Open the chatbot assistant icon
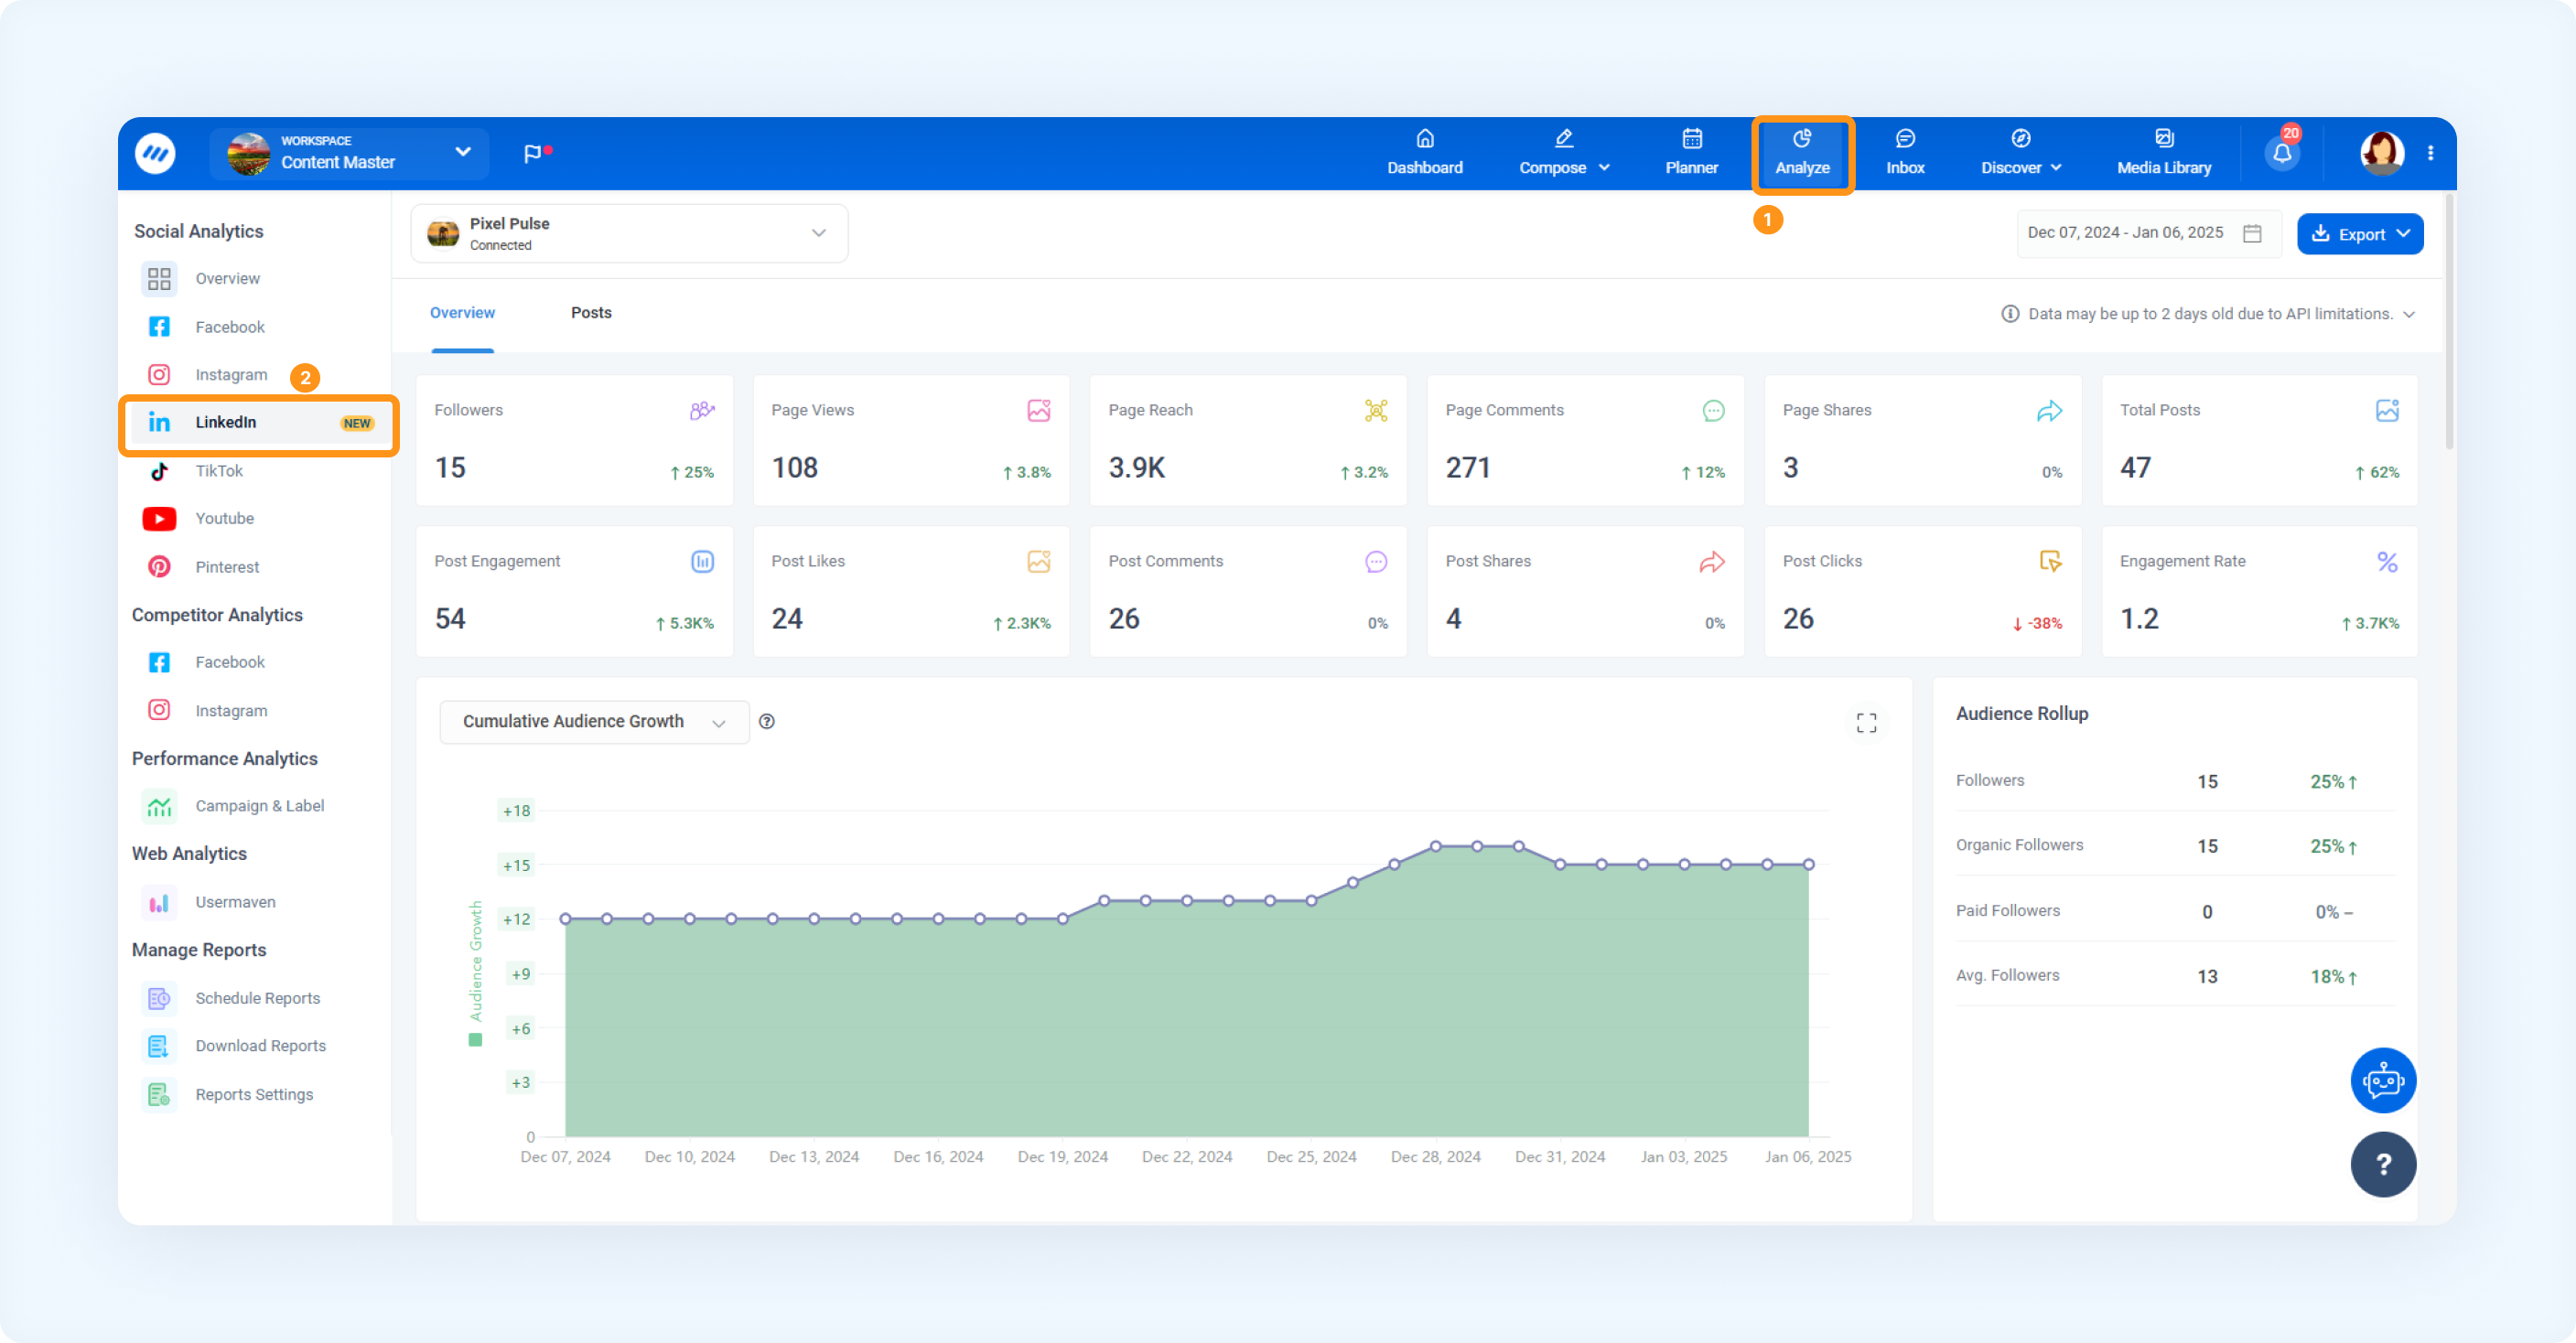 tap(2383, 1080)
